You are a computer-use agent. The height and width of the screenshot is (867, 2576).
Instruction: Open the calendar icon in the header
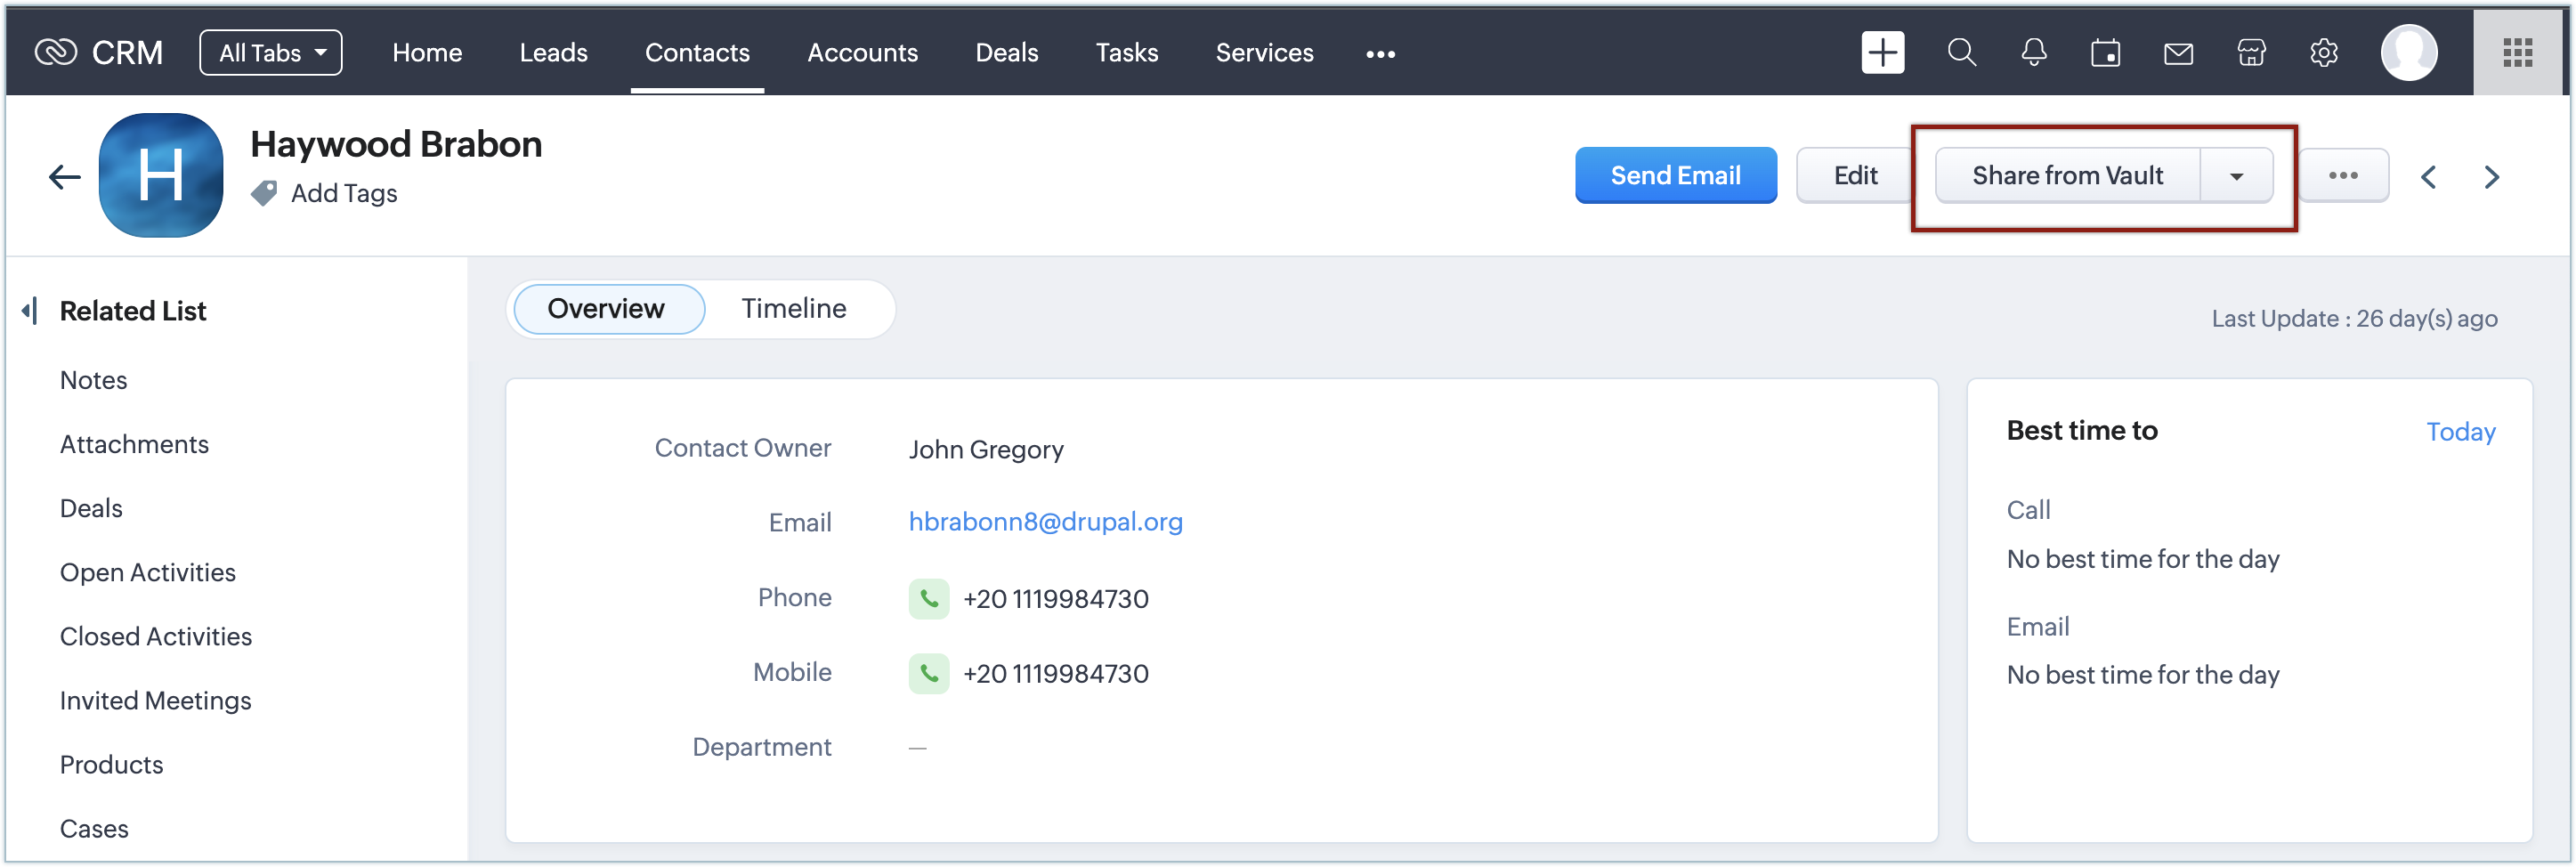(x=2105, y=52)
